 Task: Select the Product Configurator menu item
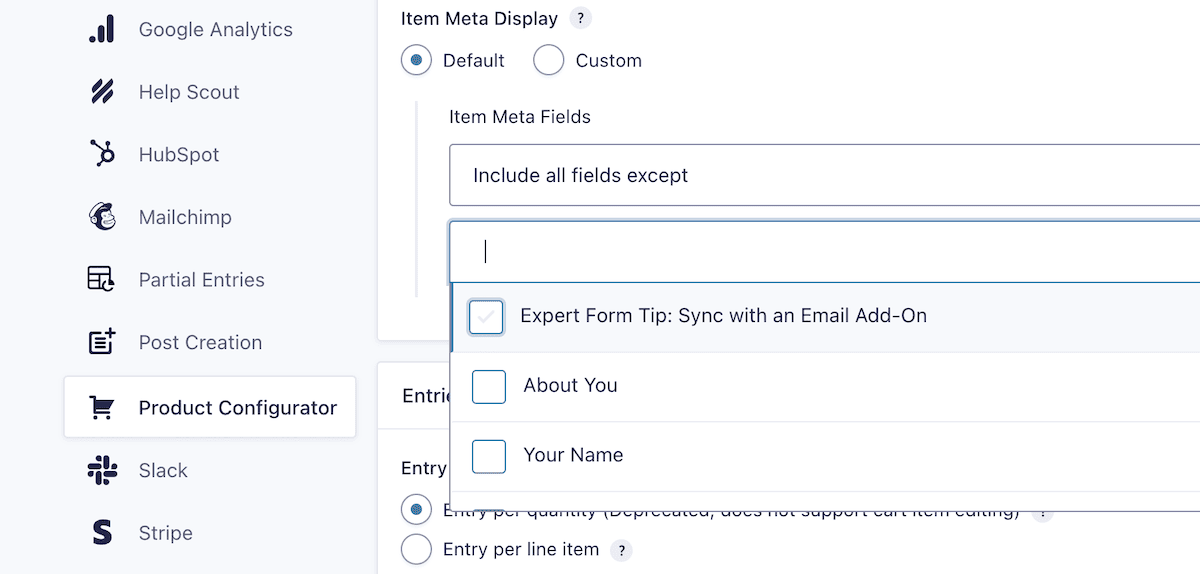point(210,407)
